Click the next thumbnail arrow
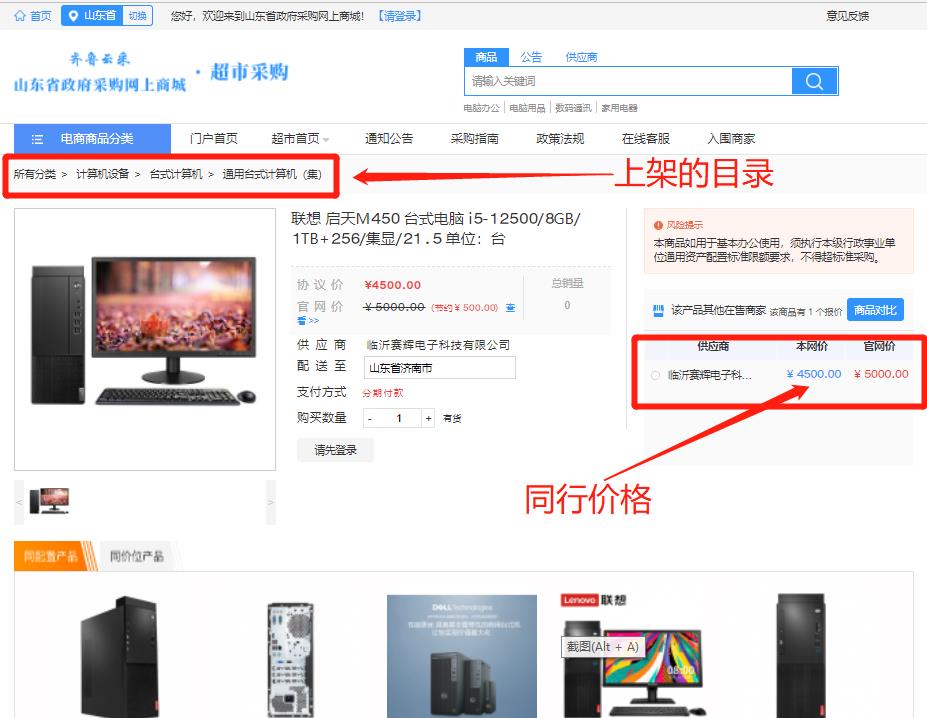 click(x=270, y=502)
